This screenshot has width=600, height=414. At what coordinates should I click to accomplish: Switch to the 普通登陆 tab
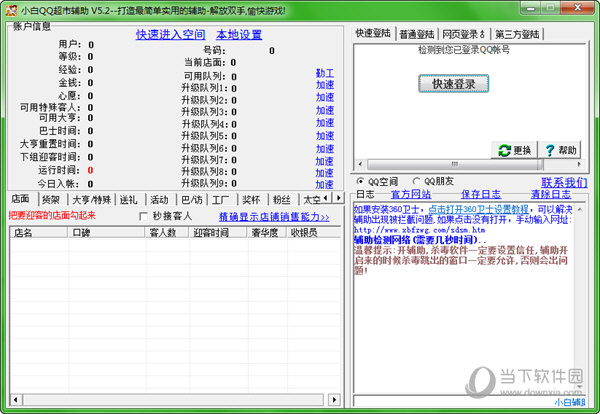point(417,34)
